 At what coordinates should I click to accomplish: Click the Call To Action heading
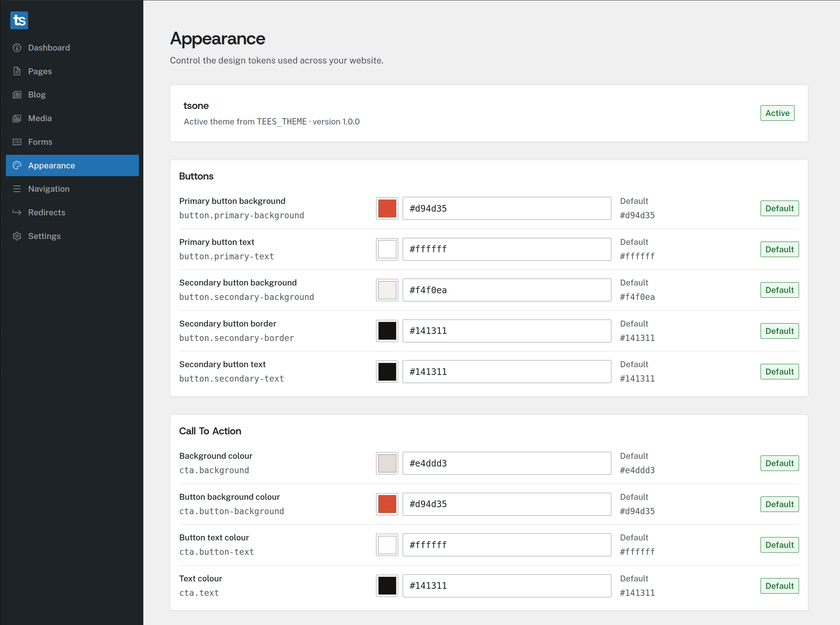pos(210,431)
